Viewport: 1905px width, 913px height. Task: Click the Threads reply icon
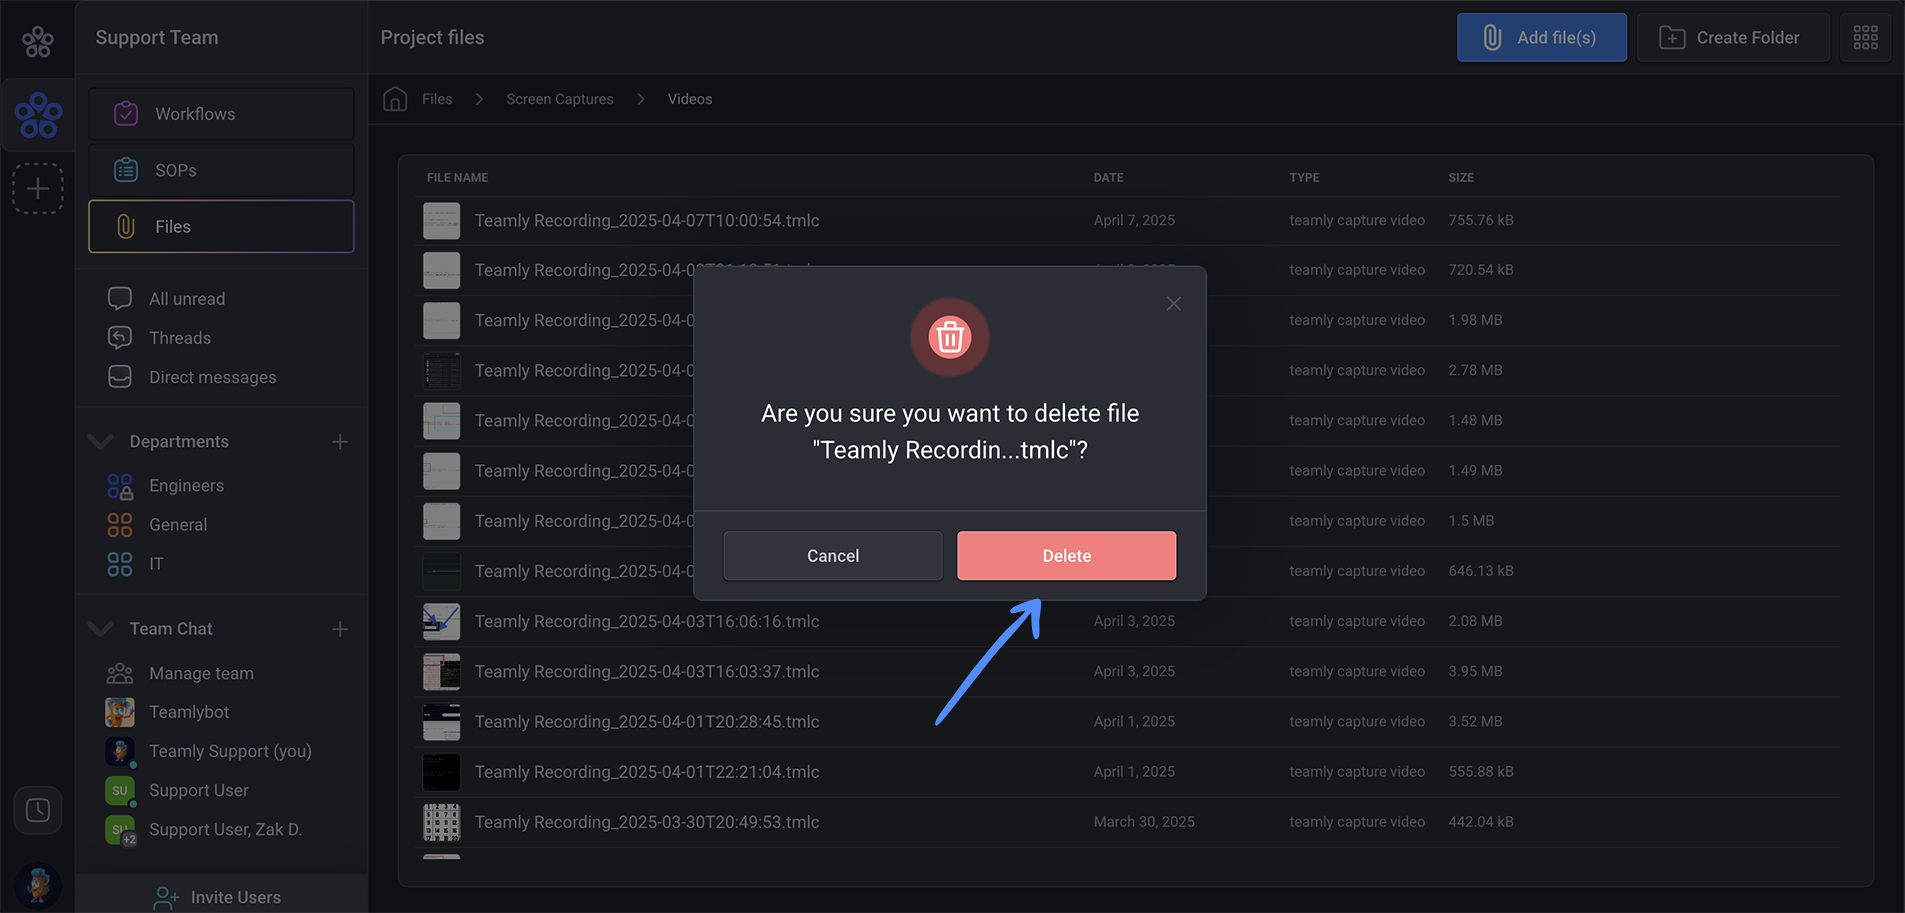click(120, 337)
